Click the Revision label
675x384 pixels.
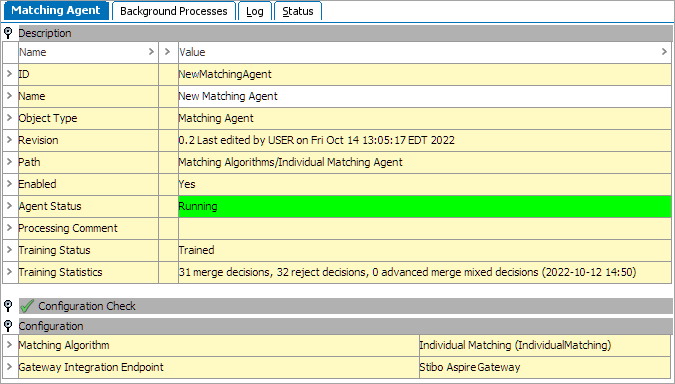38,140
